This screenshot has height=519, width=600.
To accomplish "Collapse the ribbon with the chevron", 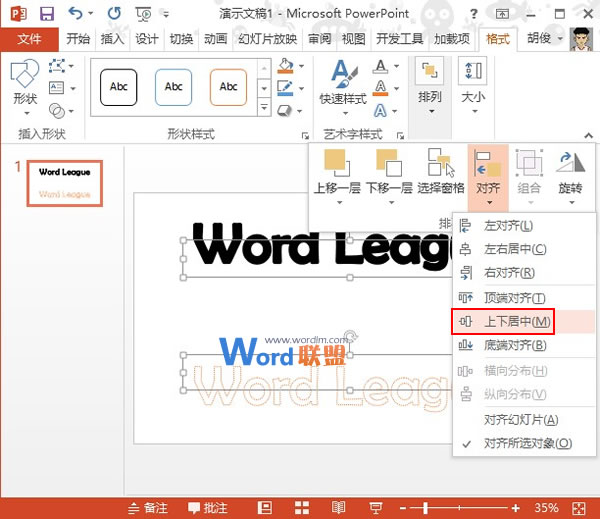I will 589,135.
